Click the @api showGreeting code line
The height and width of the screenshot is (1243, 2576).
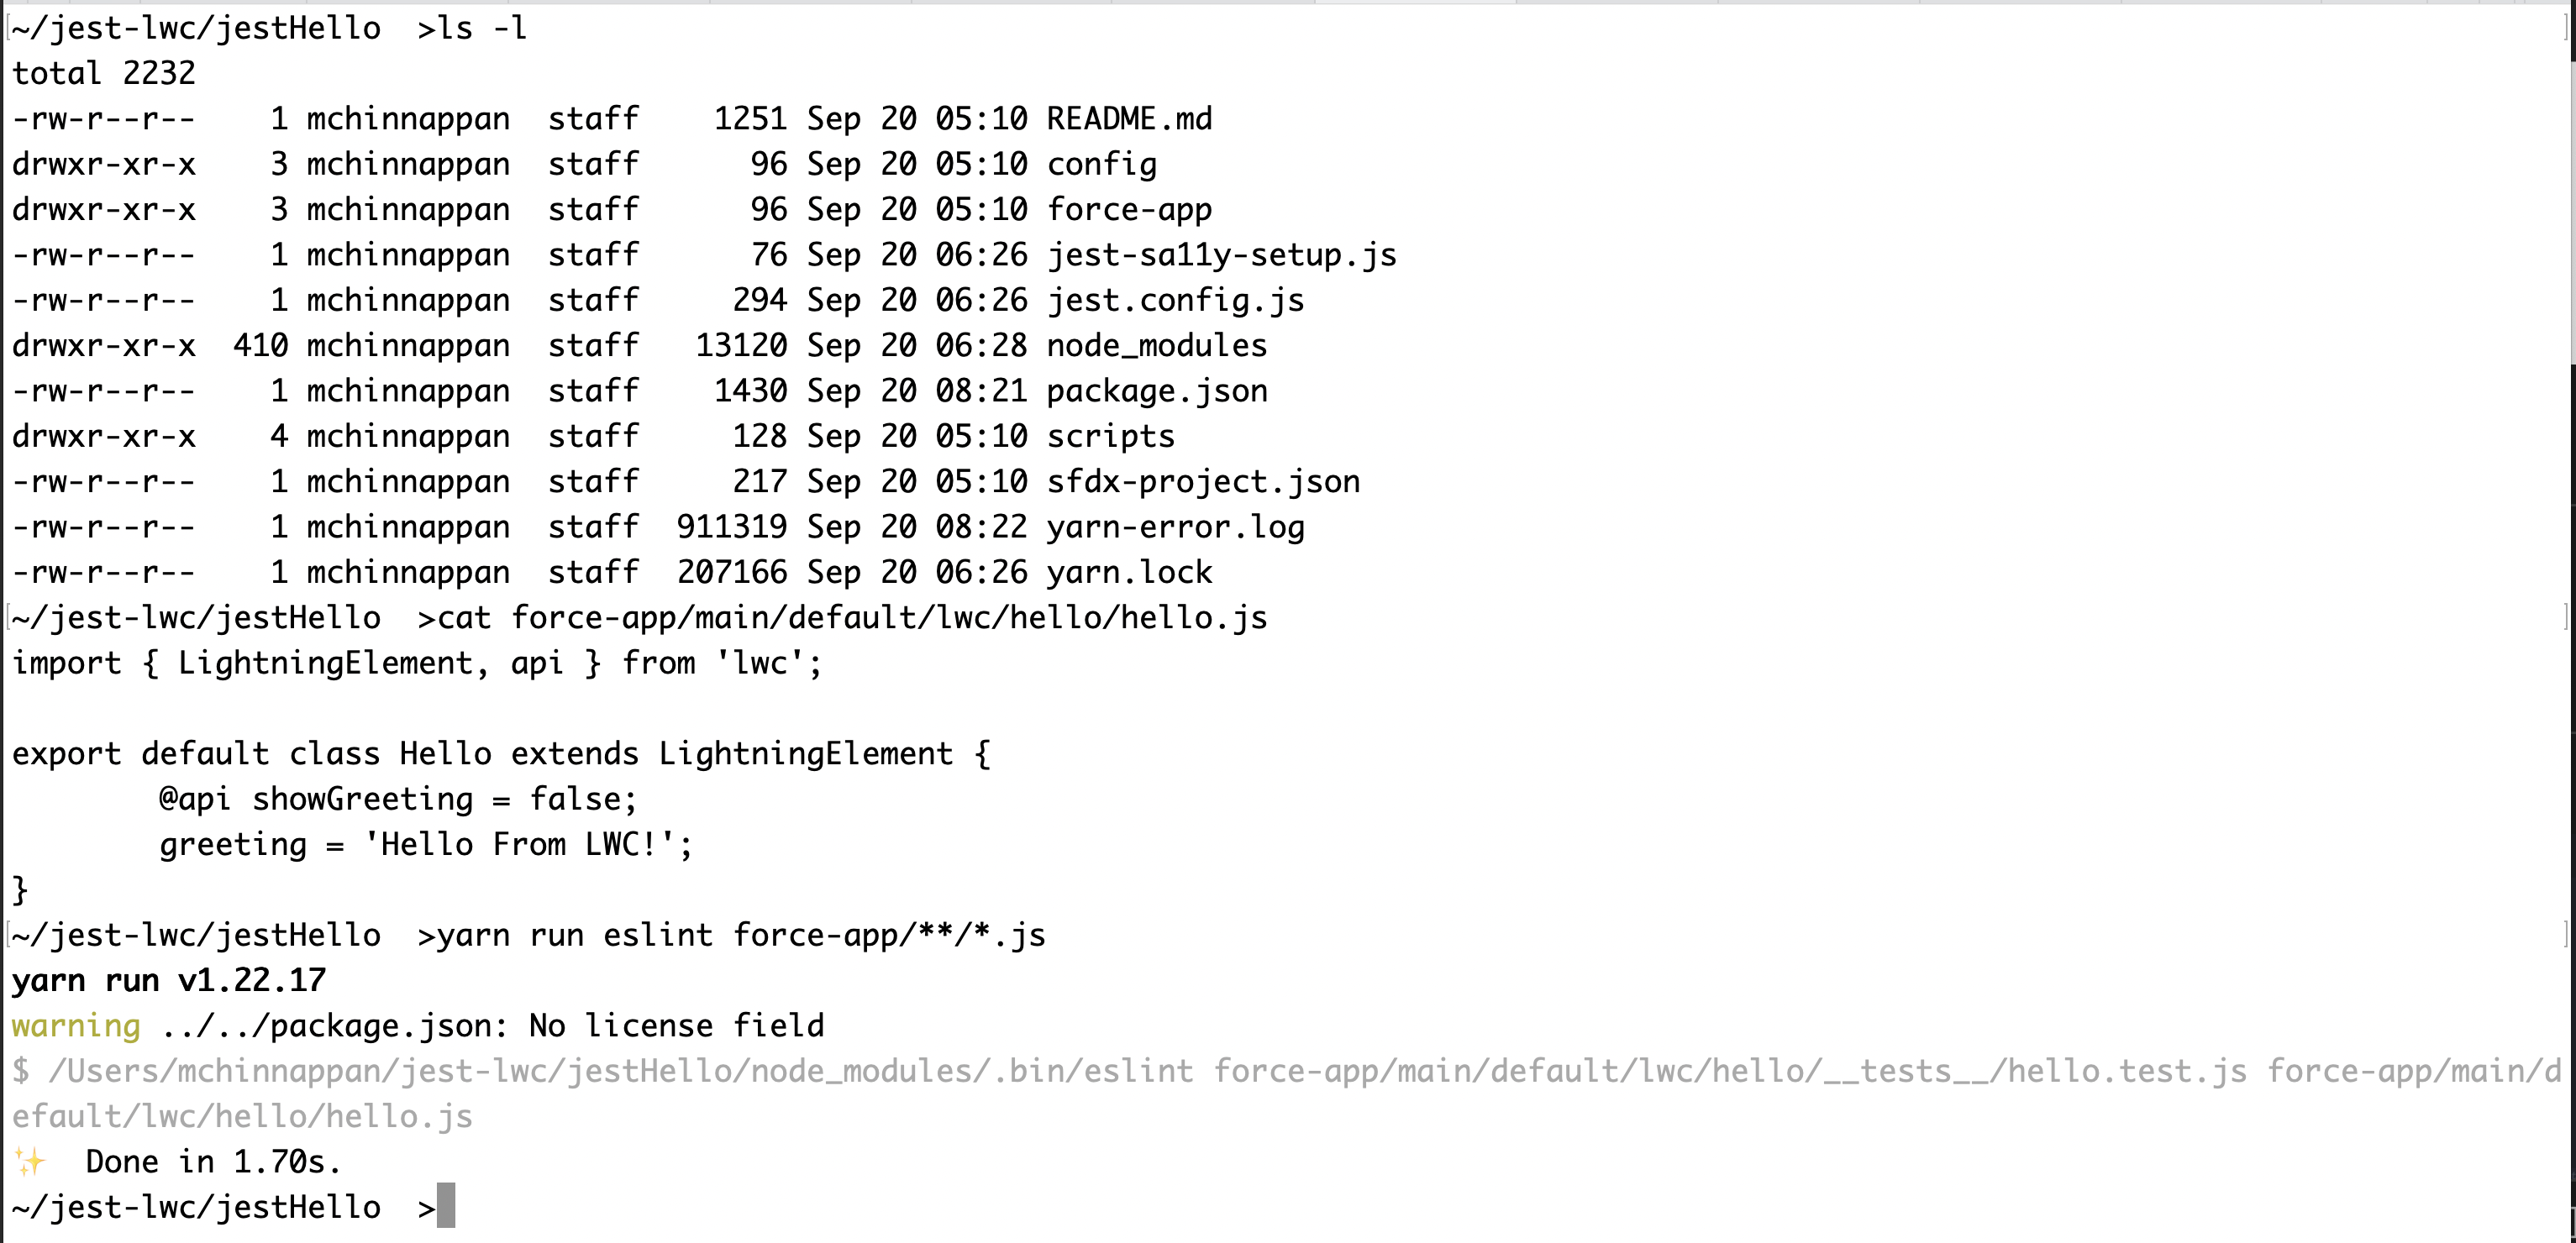coord(398,799)
